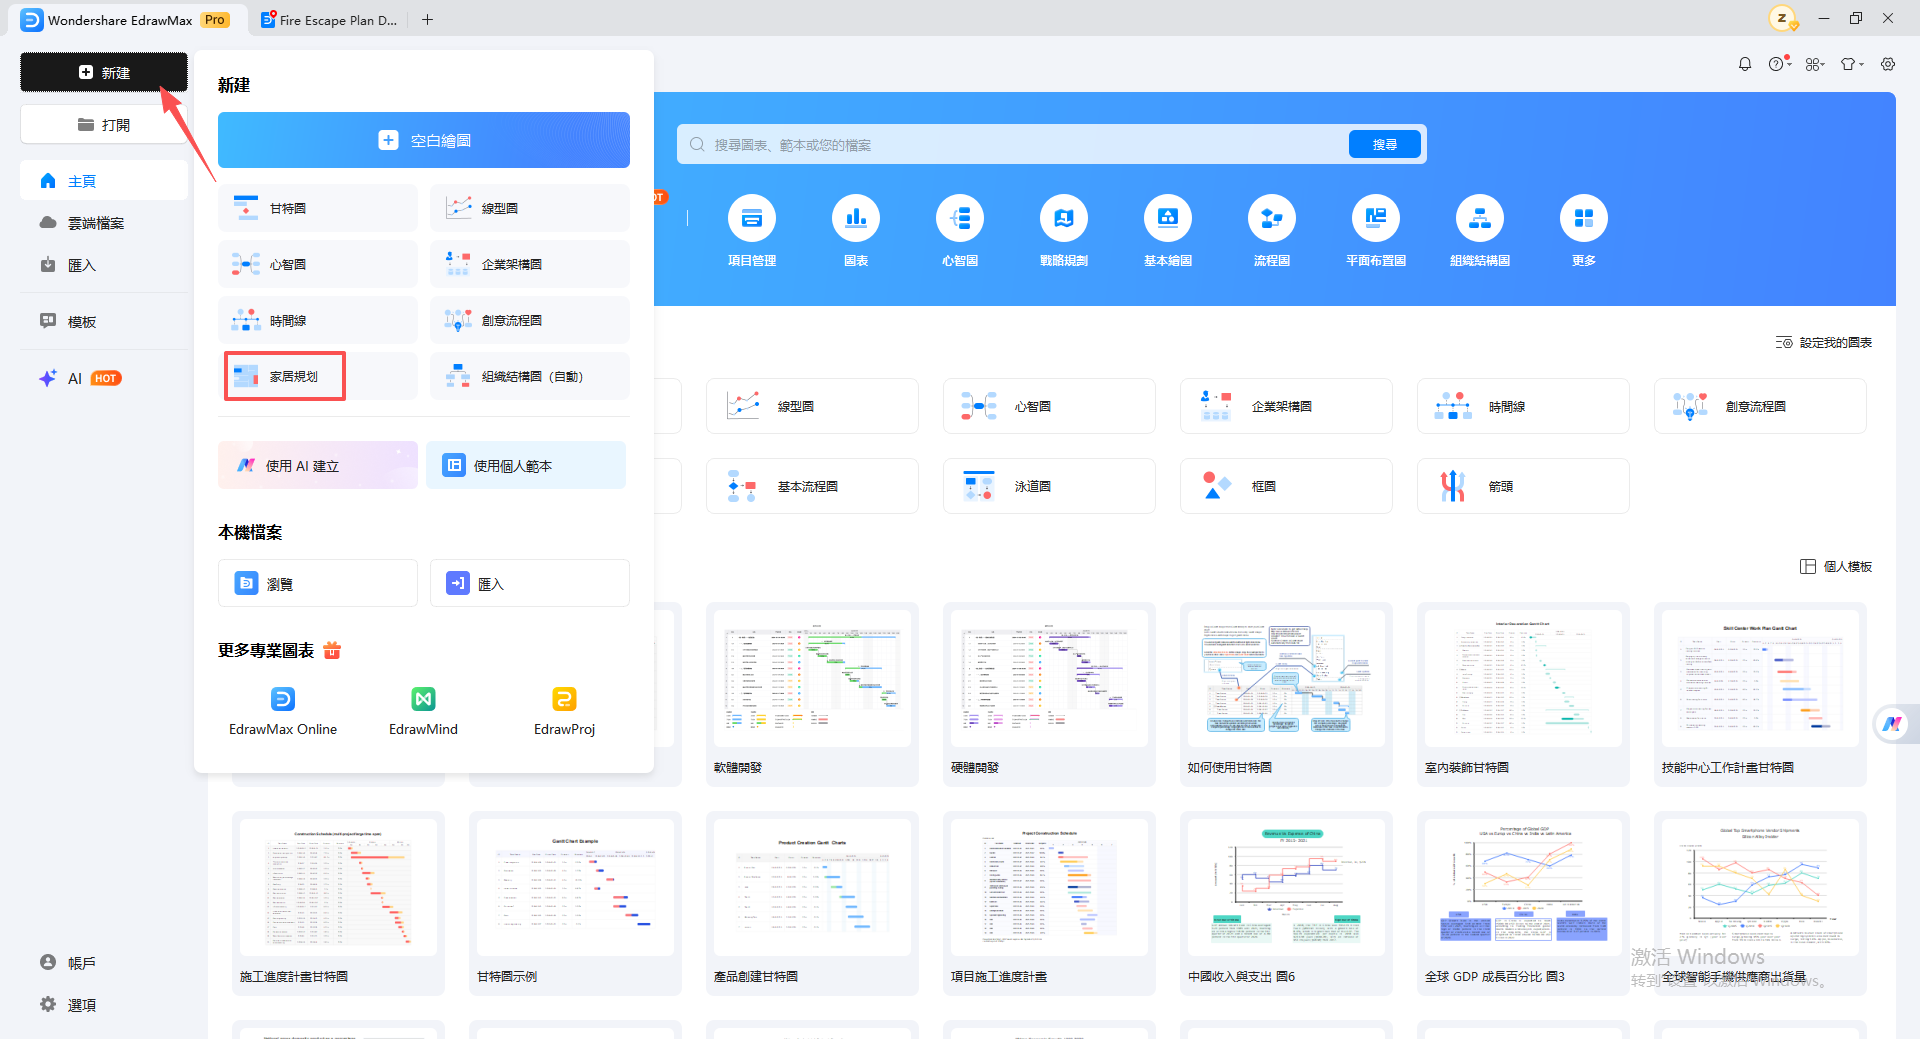Image resolution: width=1920 pixels, height=1039 pixels.
Task: Click 使用個人範本 button
Action: pos(526,465)
